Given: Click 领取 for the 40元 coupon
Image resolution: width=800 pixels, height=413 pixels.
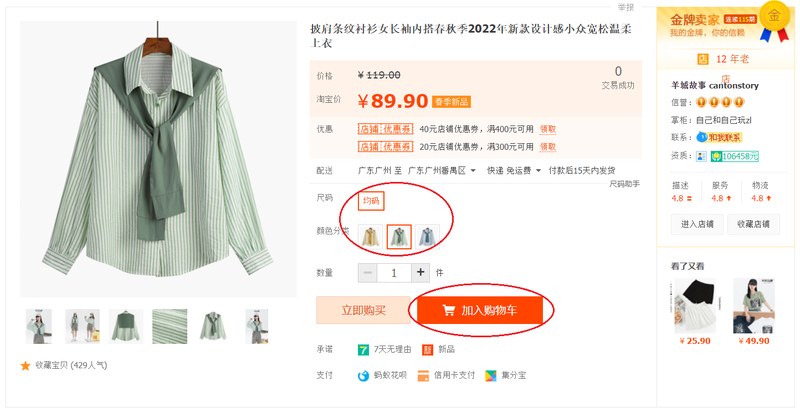Looking at the screenshot, I should pyautogui.click(x=548, y=129).
